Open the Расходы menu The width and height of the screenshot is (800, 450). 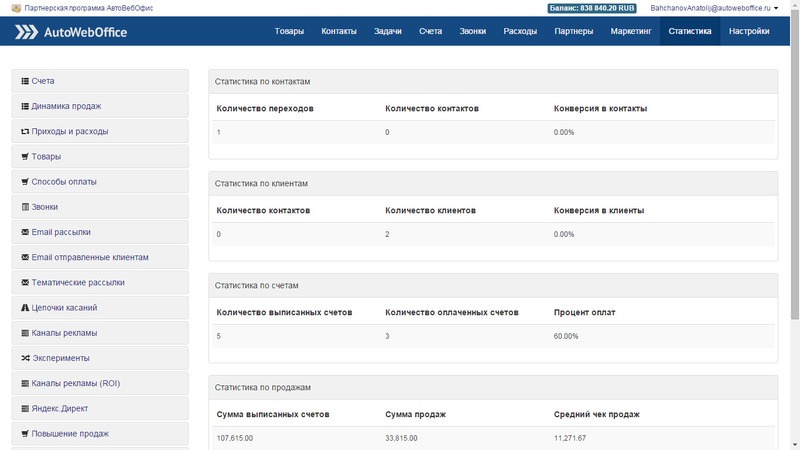(x=520, y=31)
